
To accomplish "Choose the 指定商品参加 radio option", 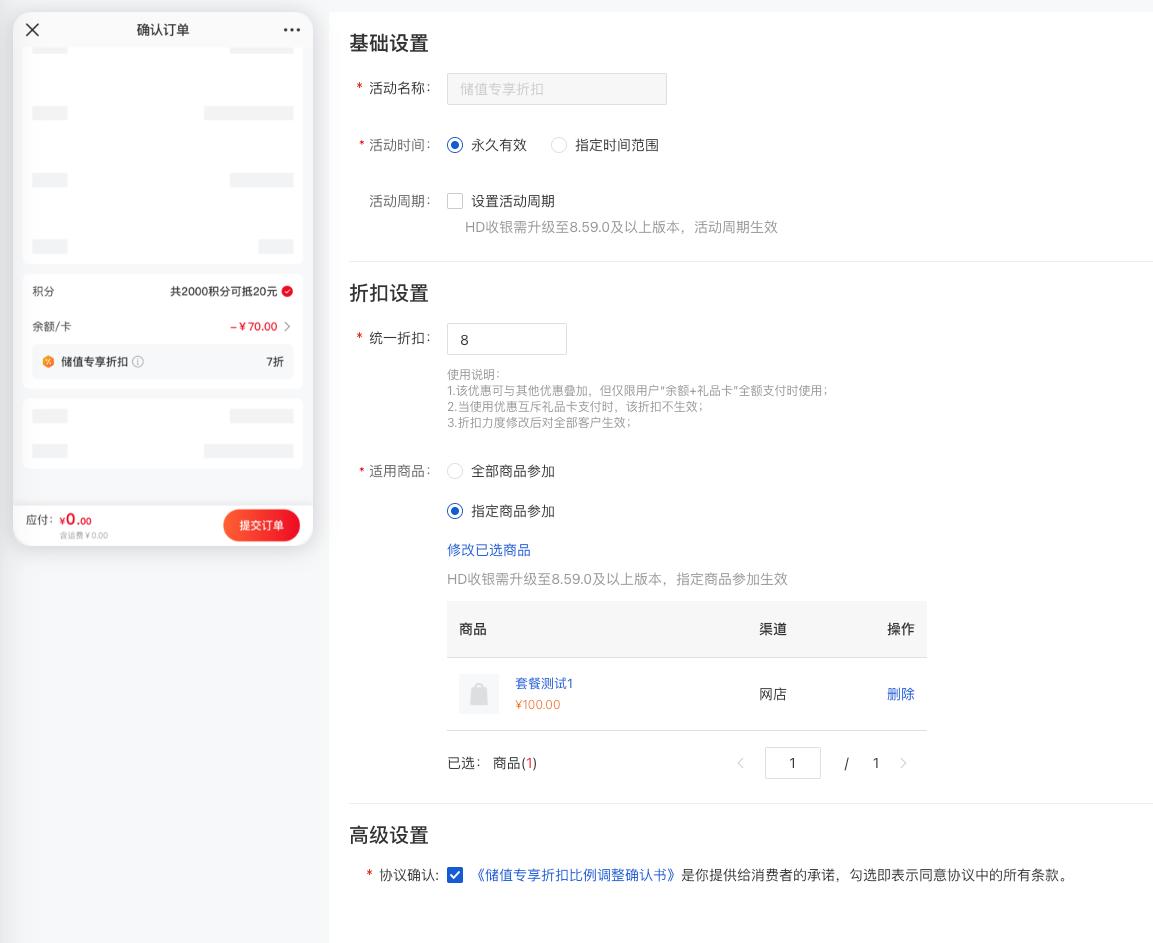I will 455,510.
